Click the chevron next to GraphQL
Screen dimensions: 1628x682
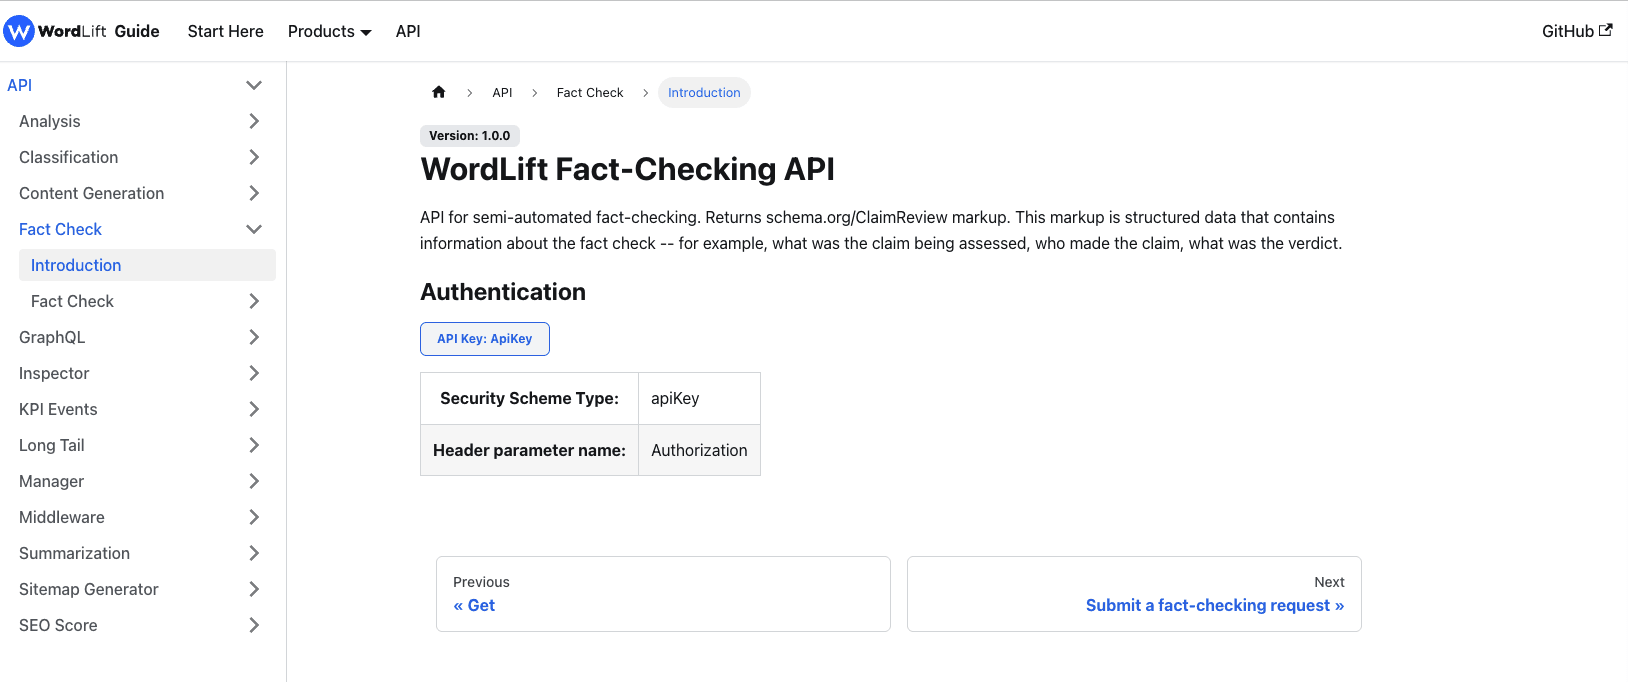(254, 337)
